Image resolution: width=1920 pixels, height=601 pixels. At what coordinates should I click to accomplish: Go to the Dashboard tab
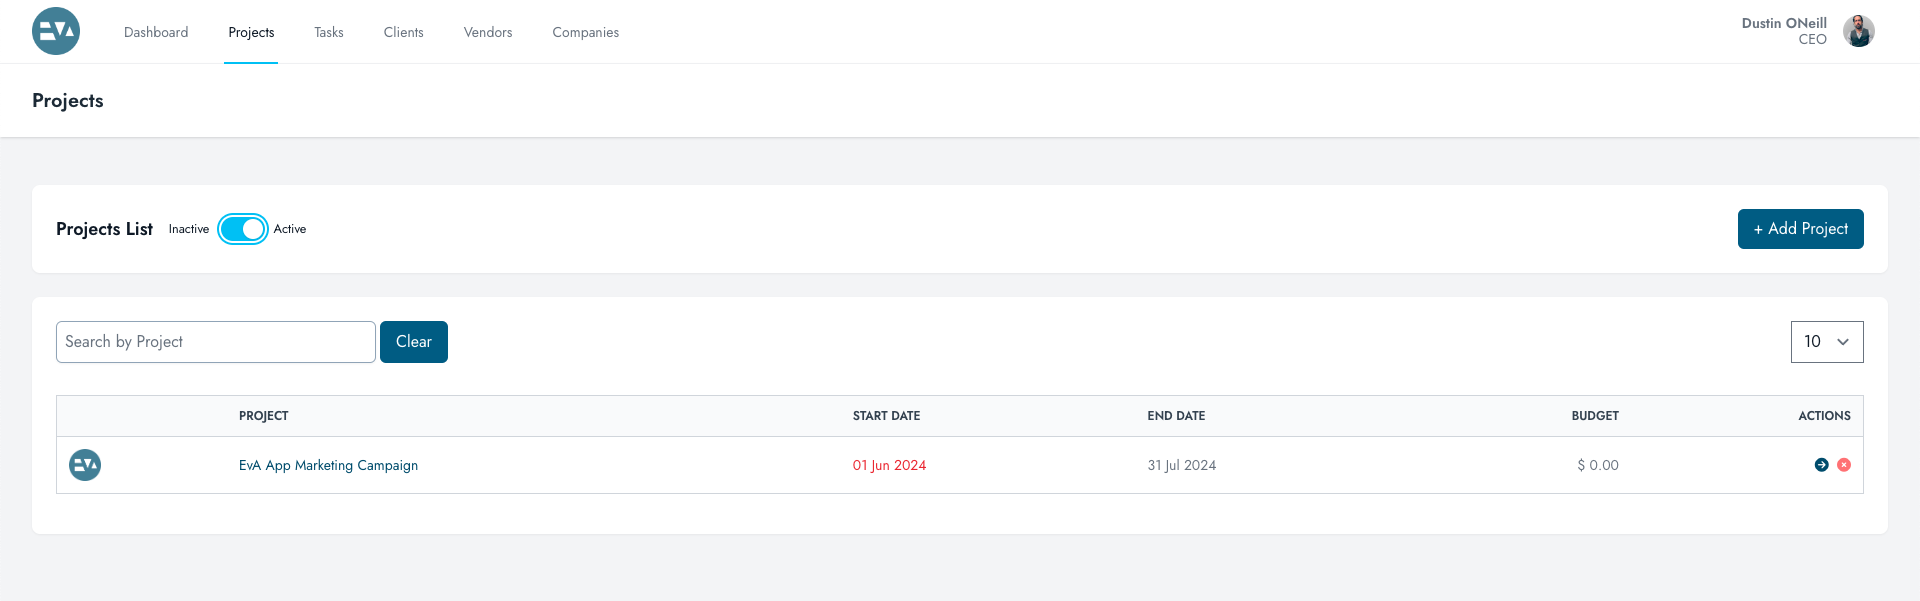coord(156,32)
